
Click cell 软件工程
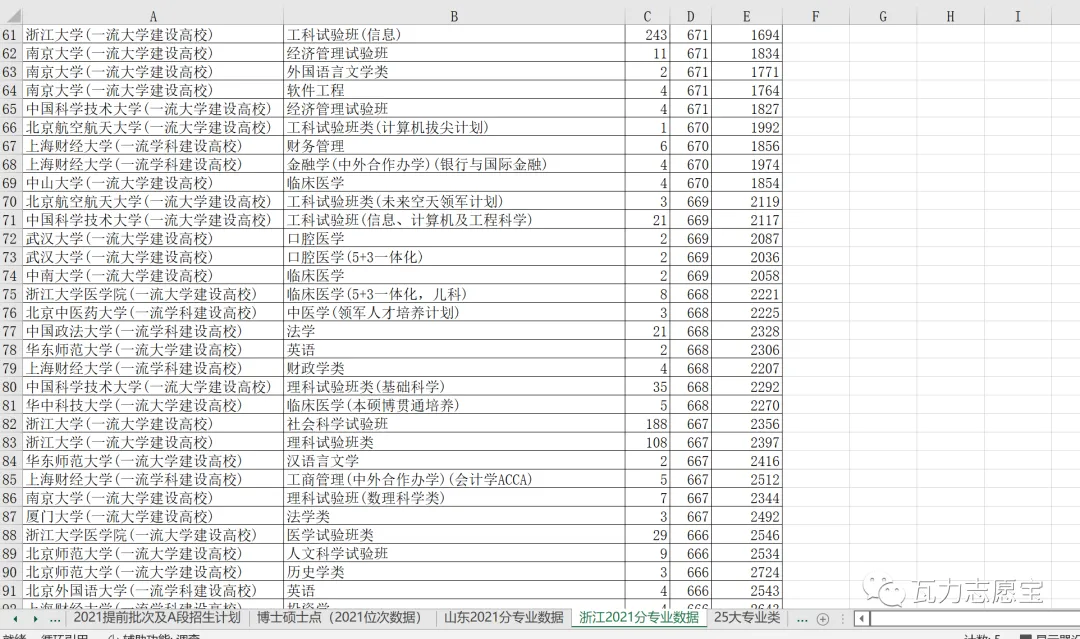tap(454, 90)
